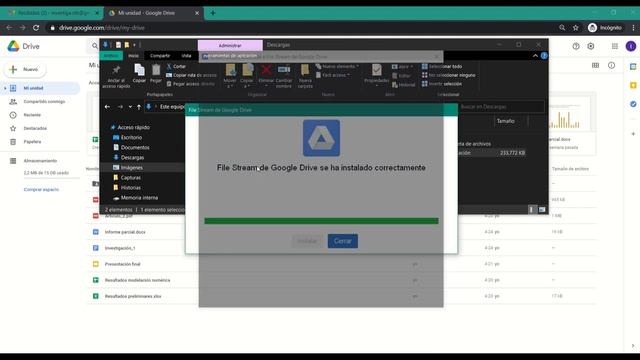Expand the Mi unidad tree arrow
Screen dimensions: 640x360
5,88
